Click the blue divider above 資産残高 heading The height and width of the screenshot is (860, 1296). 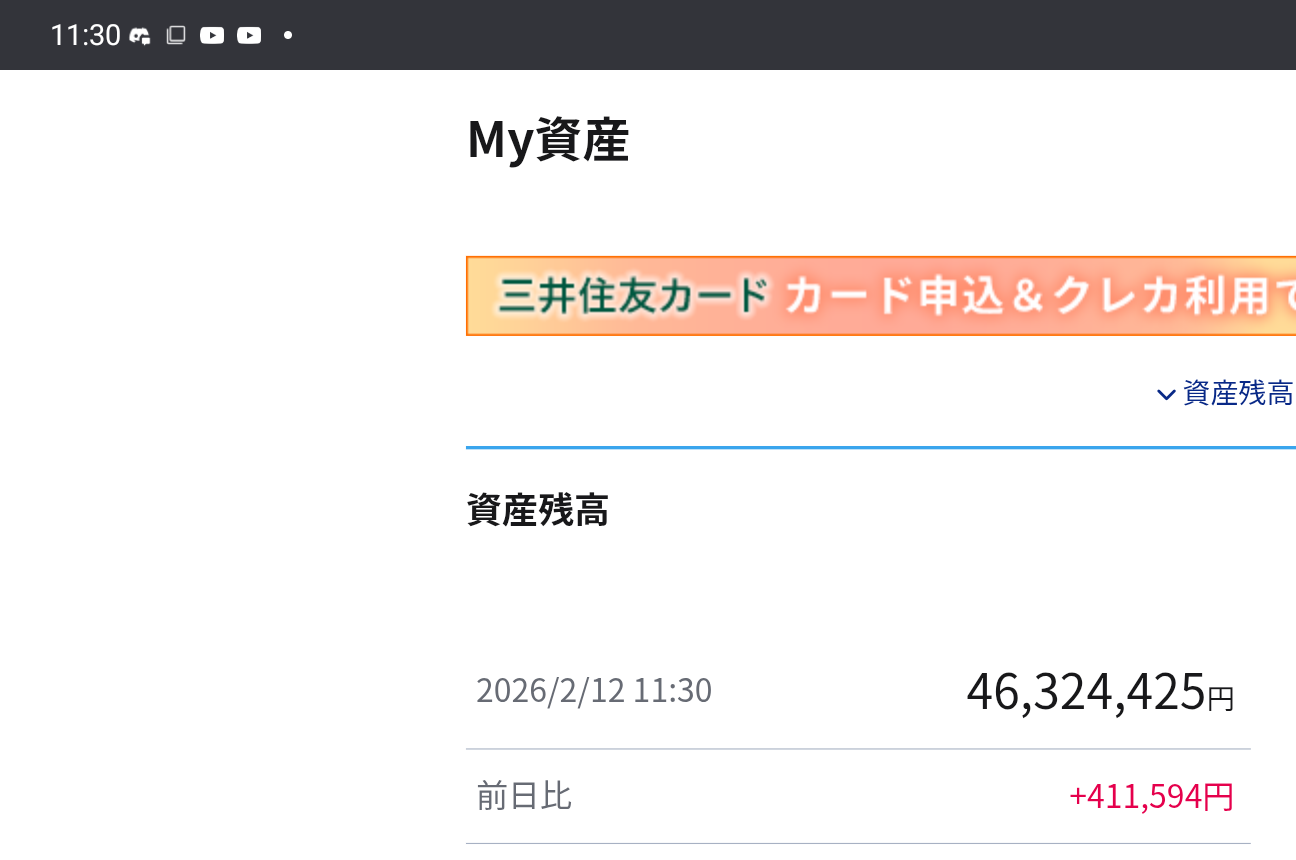[x=880, y=448]
